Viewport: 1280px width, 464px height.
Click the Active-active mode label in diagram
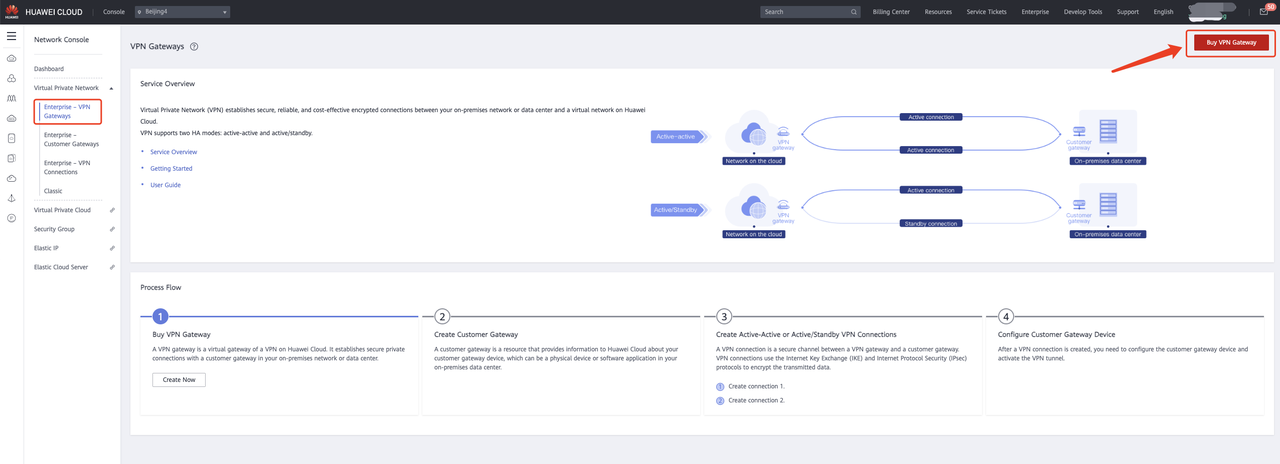tap(678, 136)
